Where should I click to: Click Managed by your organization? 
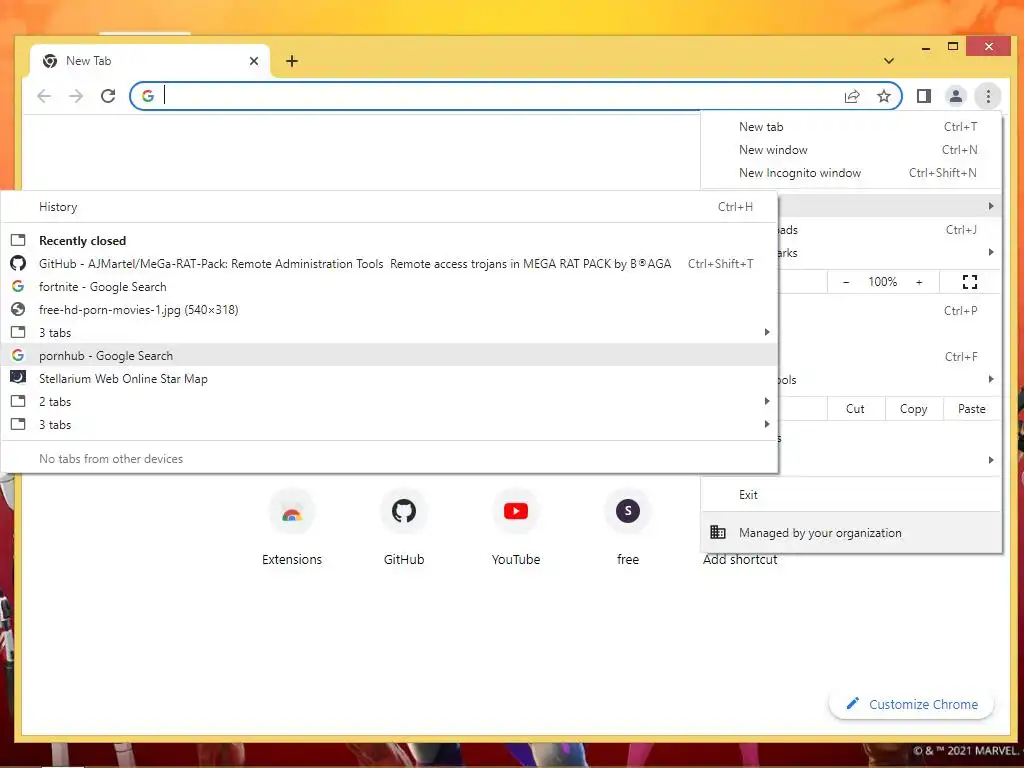coord(851,533)
